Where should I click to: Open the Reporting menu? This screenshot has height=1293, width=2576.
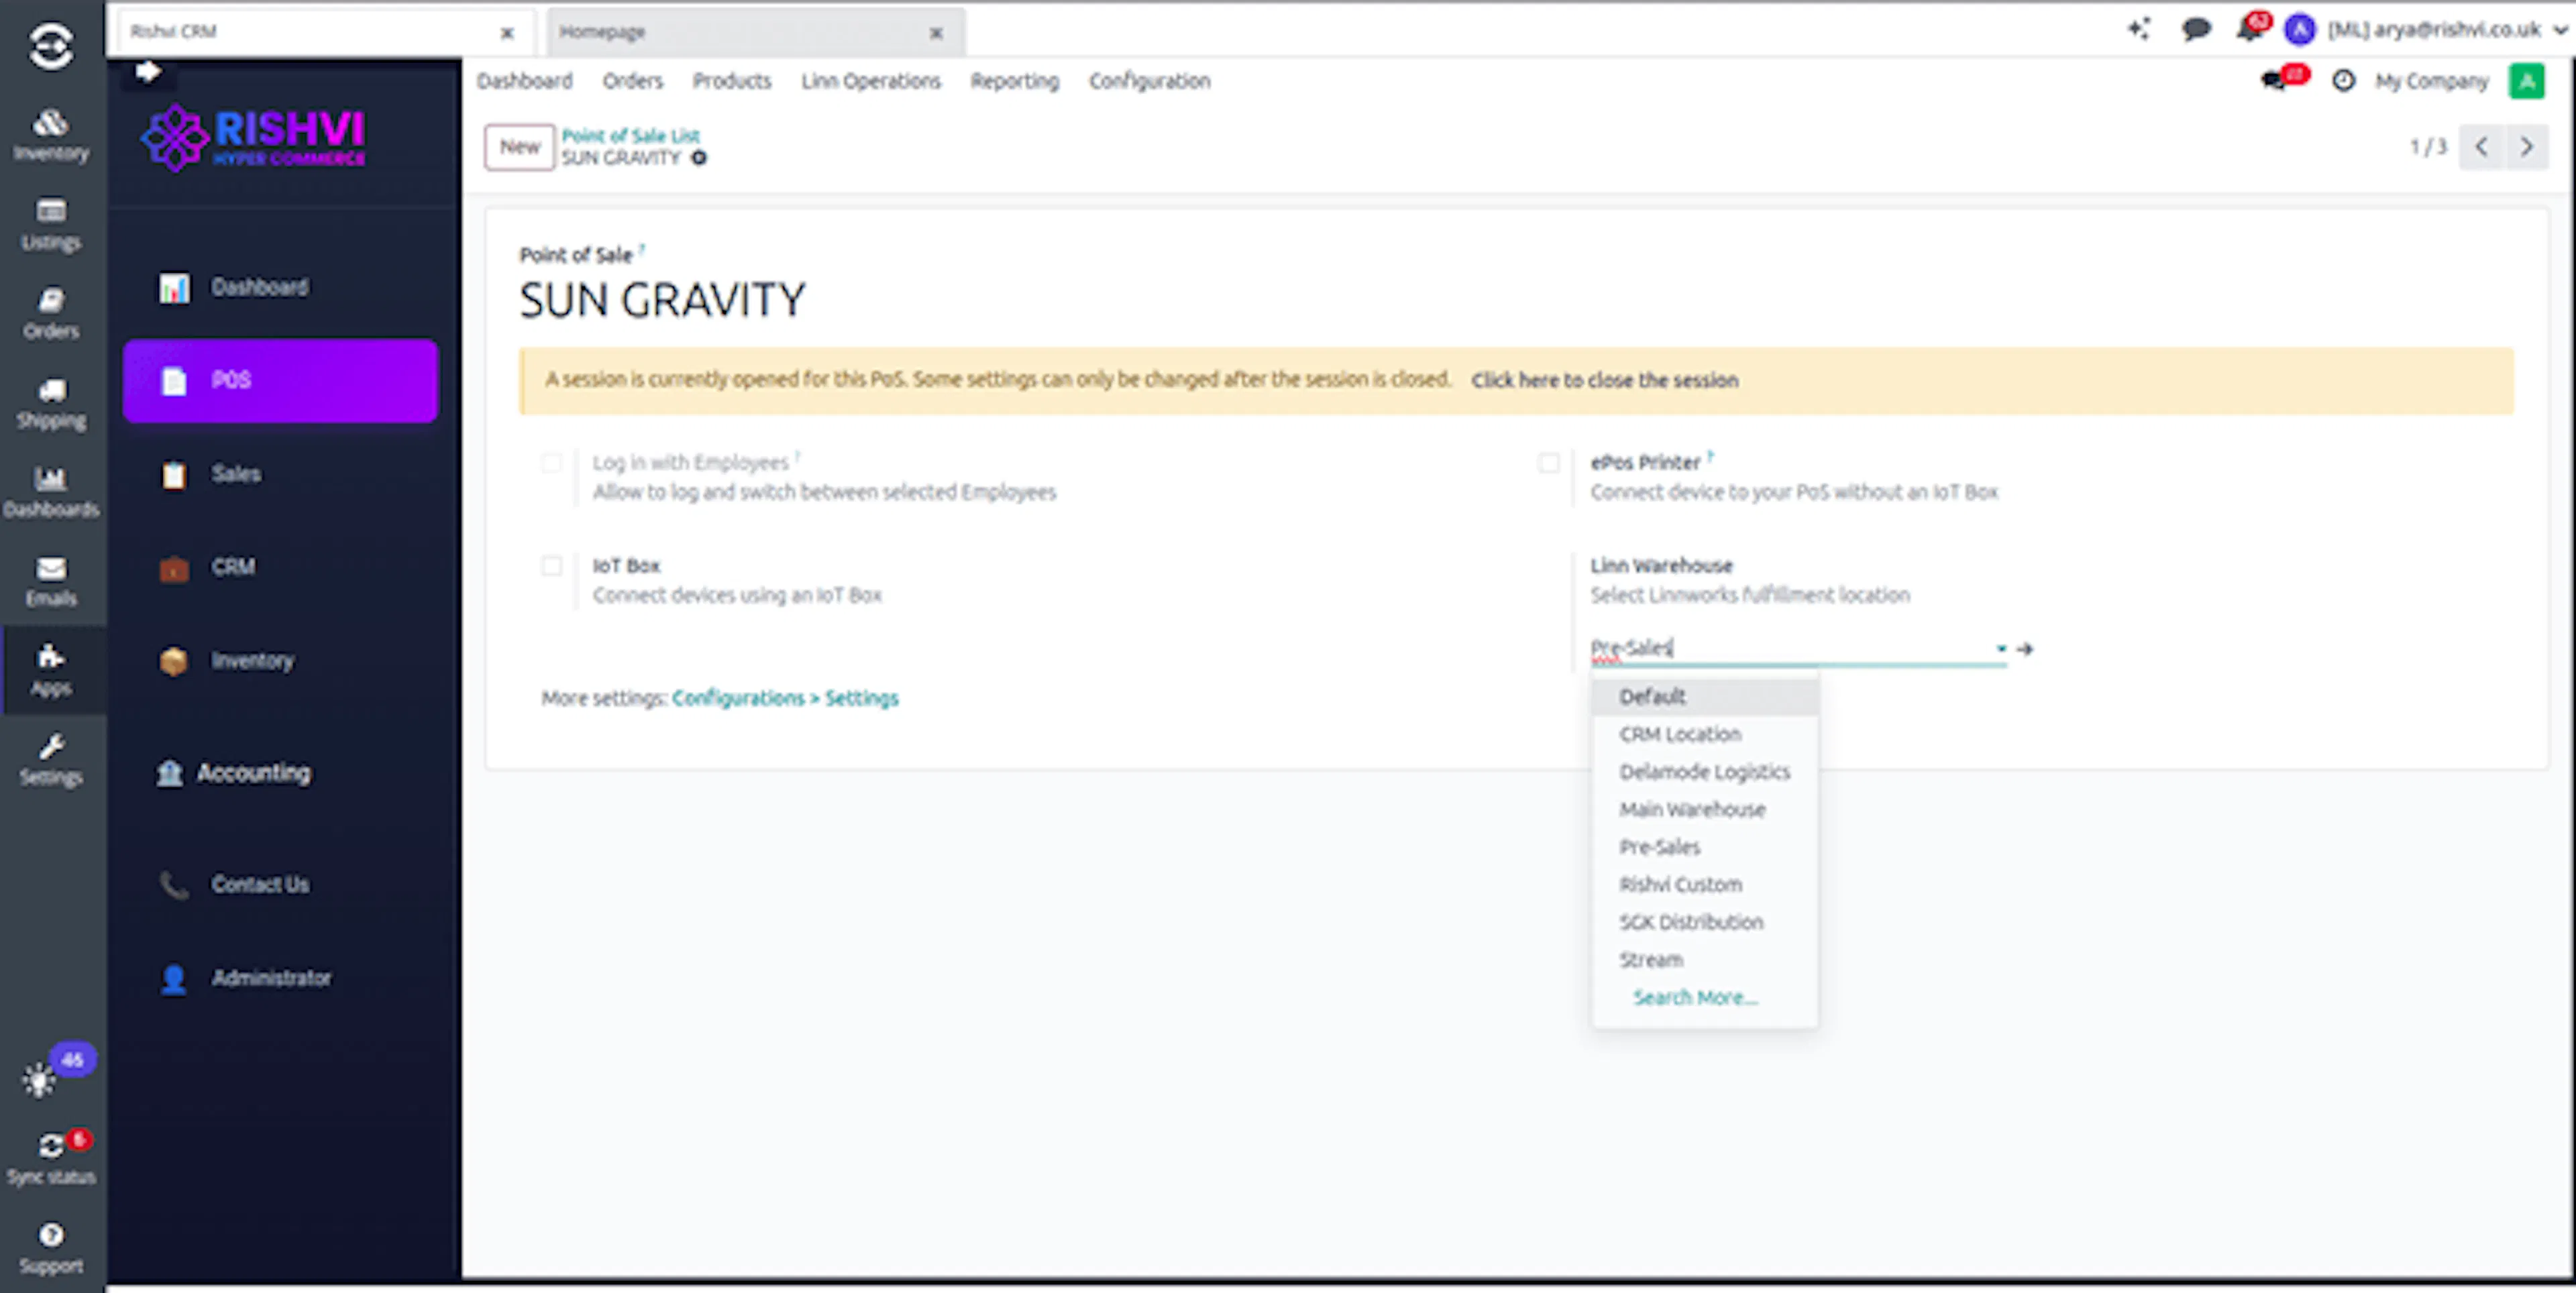1014,81
